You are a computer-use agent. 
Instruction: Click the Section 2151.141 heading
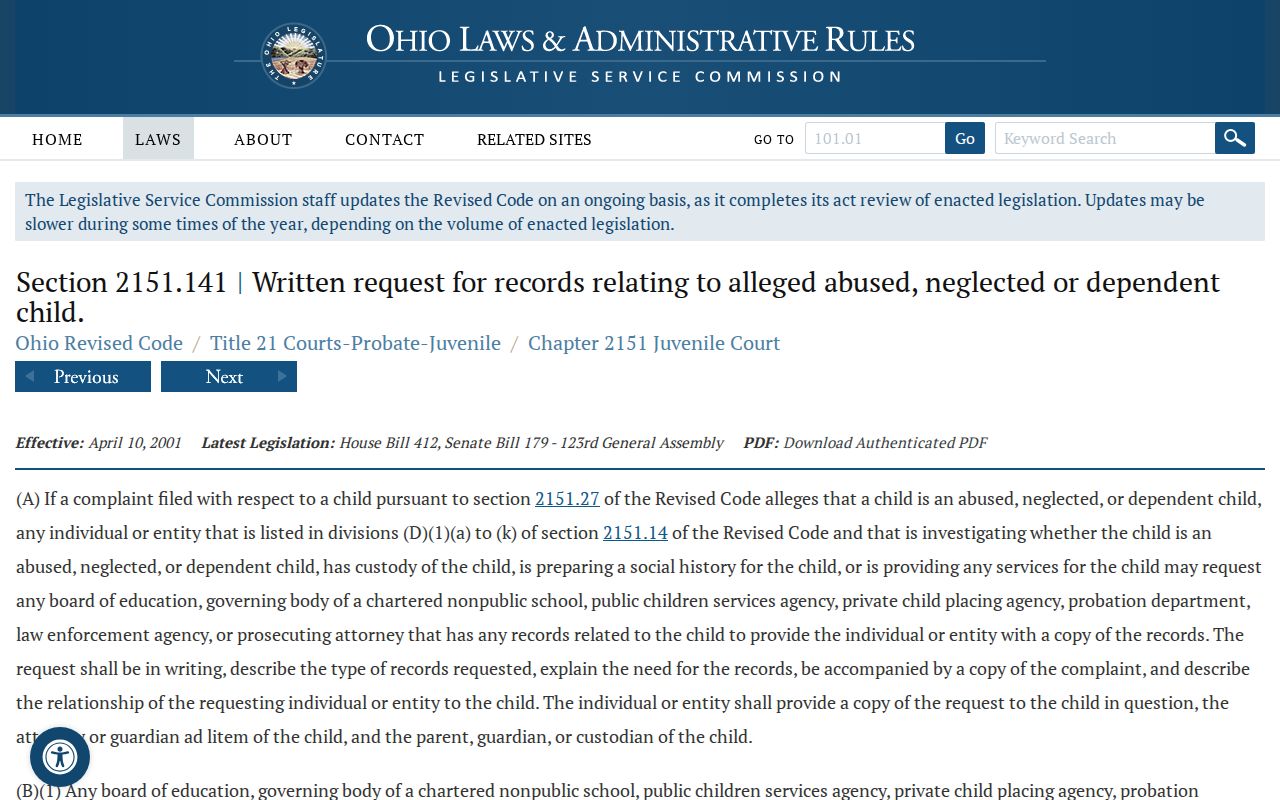pyautogui.click(x=618, y=297)
